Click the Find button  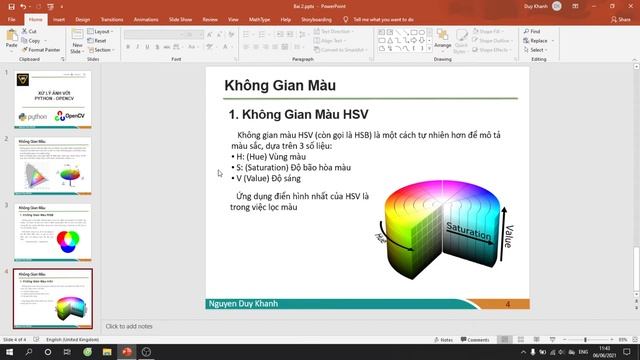click(532, 31)
